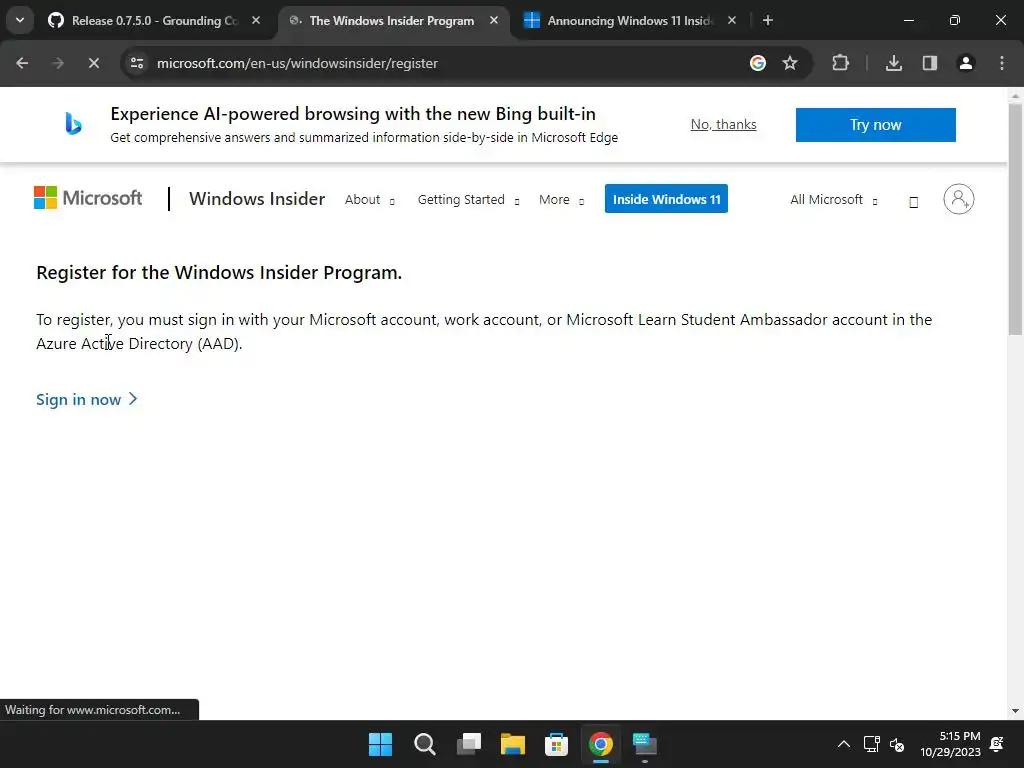The image size is (1024, 768).
Task: Click the Microsoft logo
Action: (88, 198)
